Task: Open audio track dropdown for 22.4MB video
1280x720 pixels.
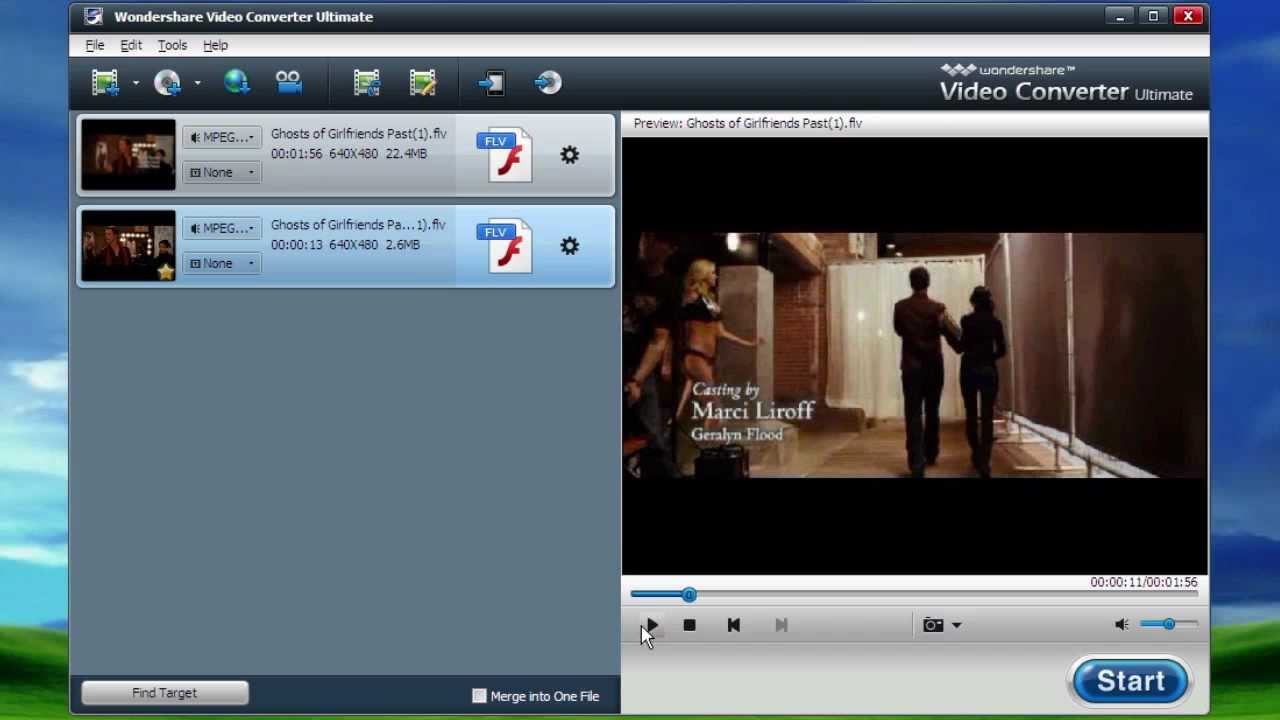Action: point(222,137)
